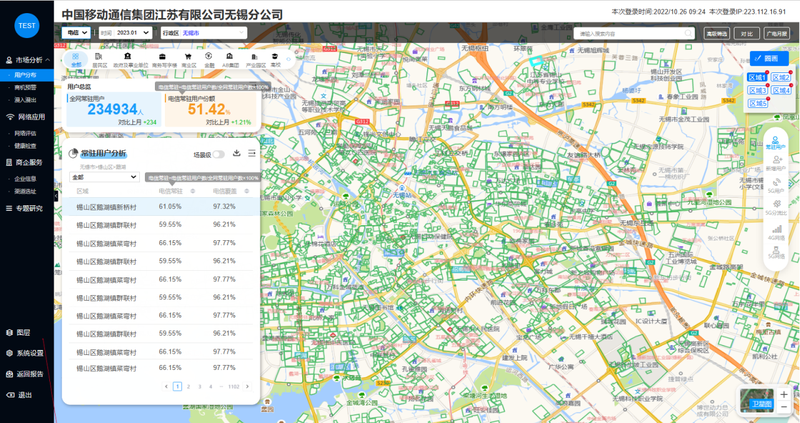Click the search magnifier icon

[x=688, y=33]
